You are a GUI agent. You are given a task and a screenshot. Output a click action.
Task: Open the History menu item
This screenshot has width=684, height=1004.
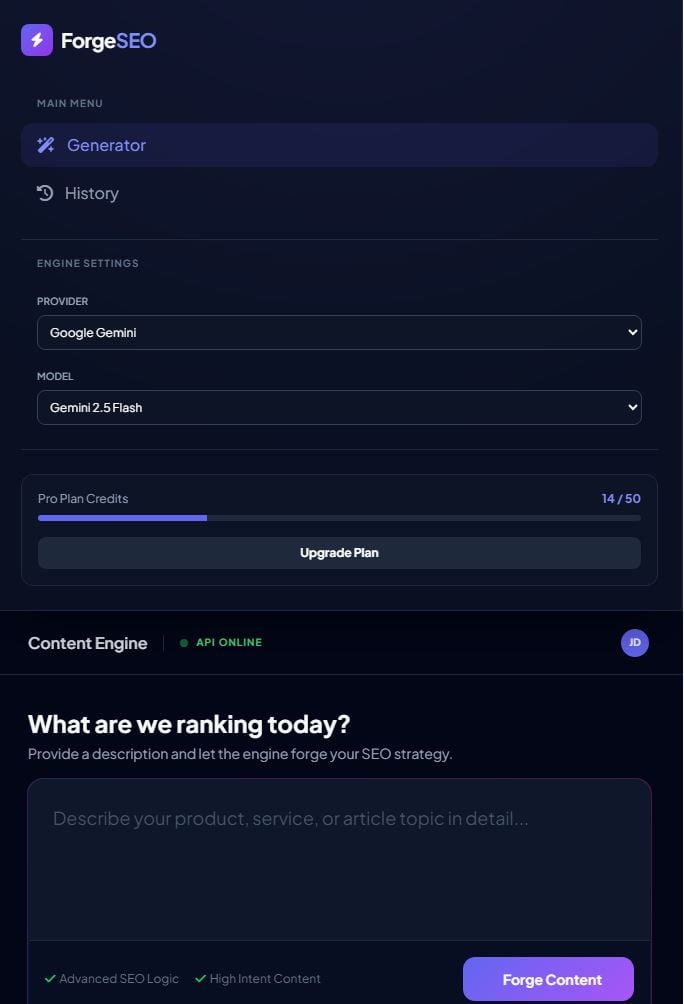click(x=92, y=193)
